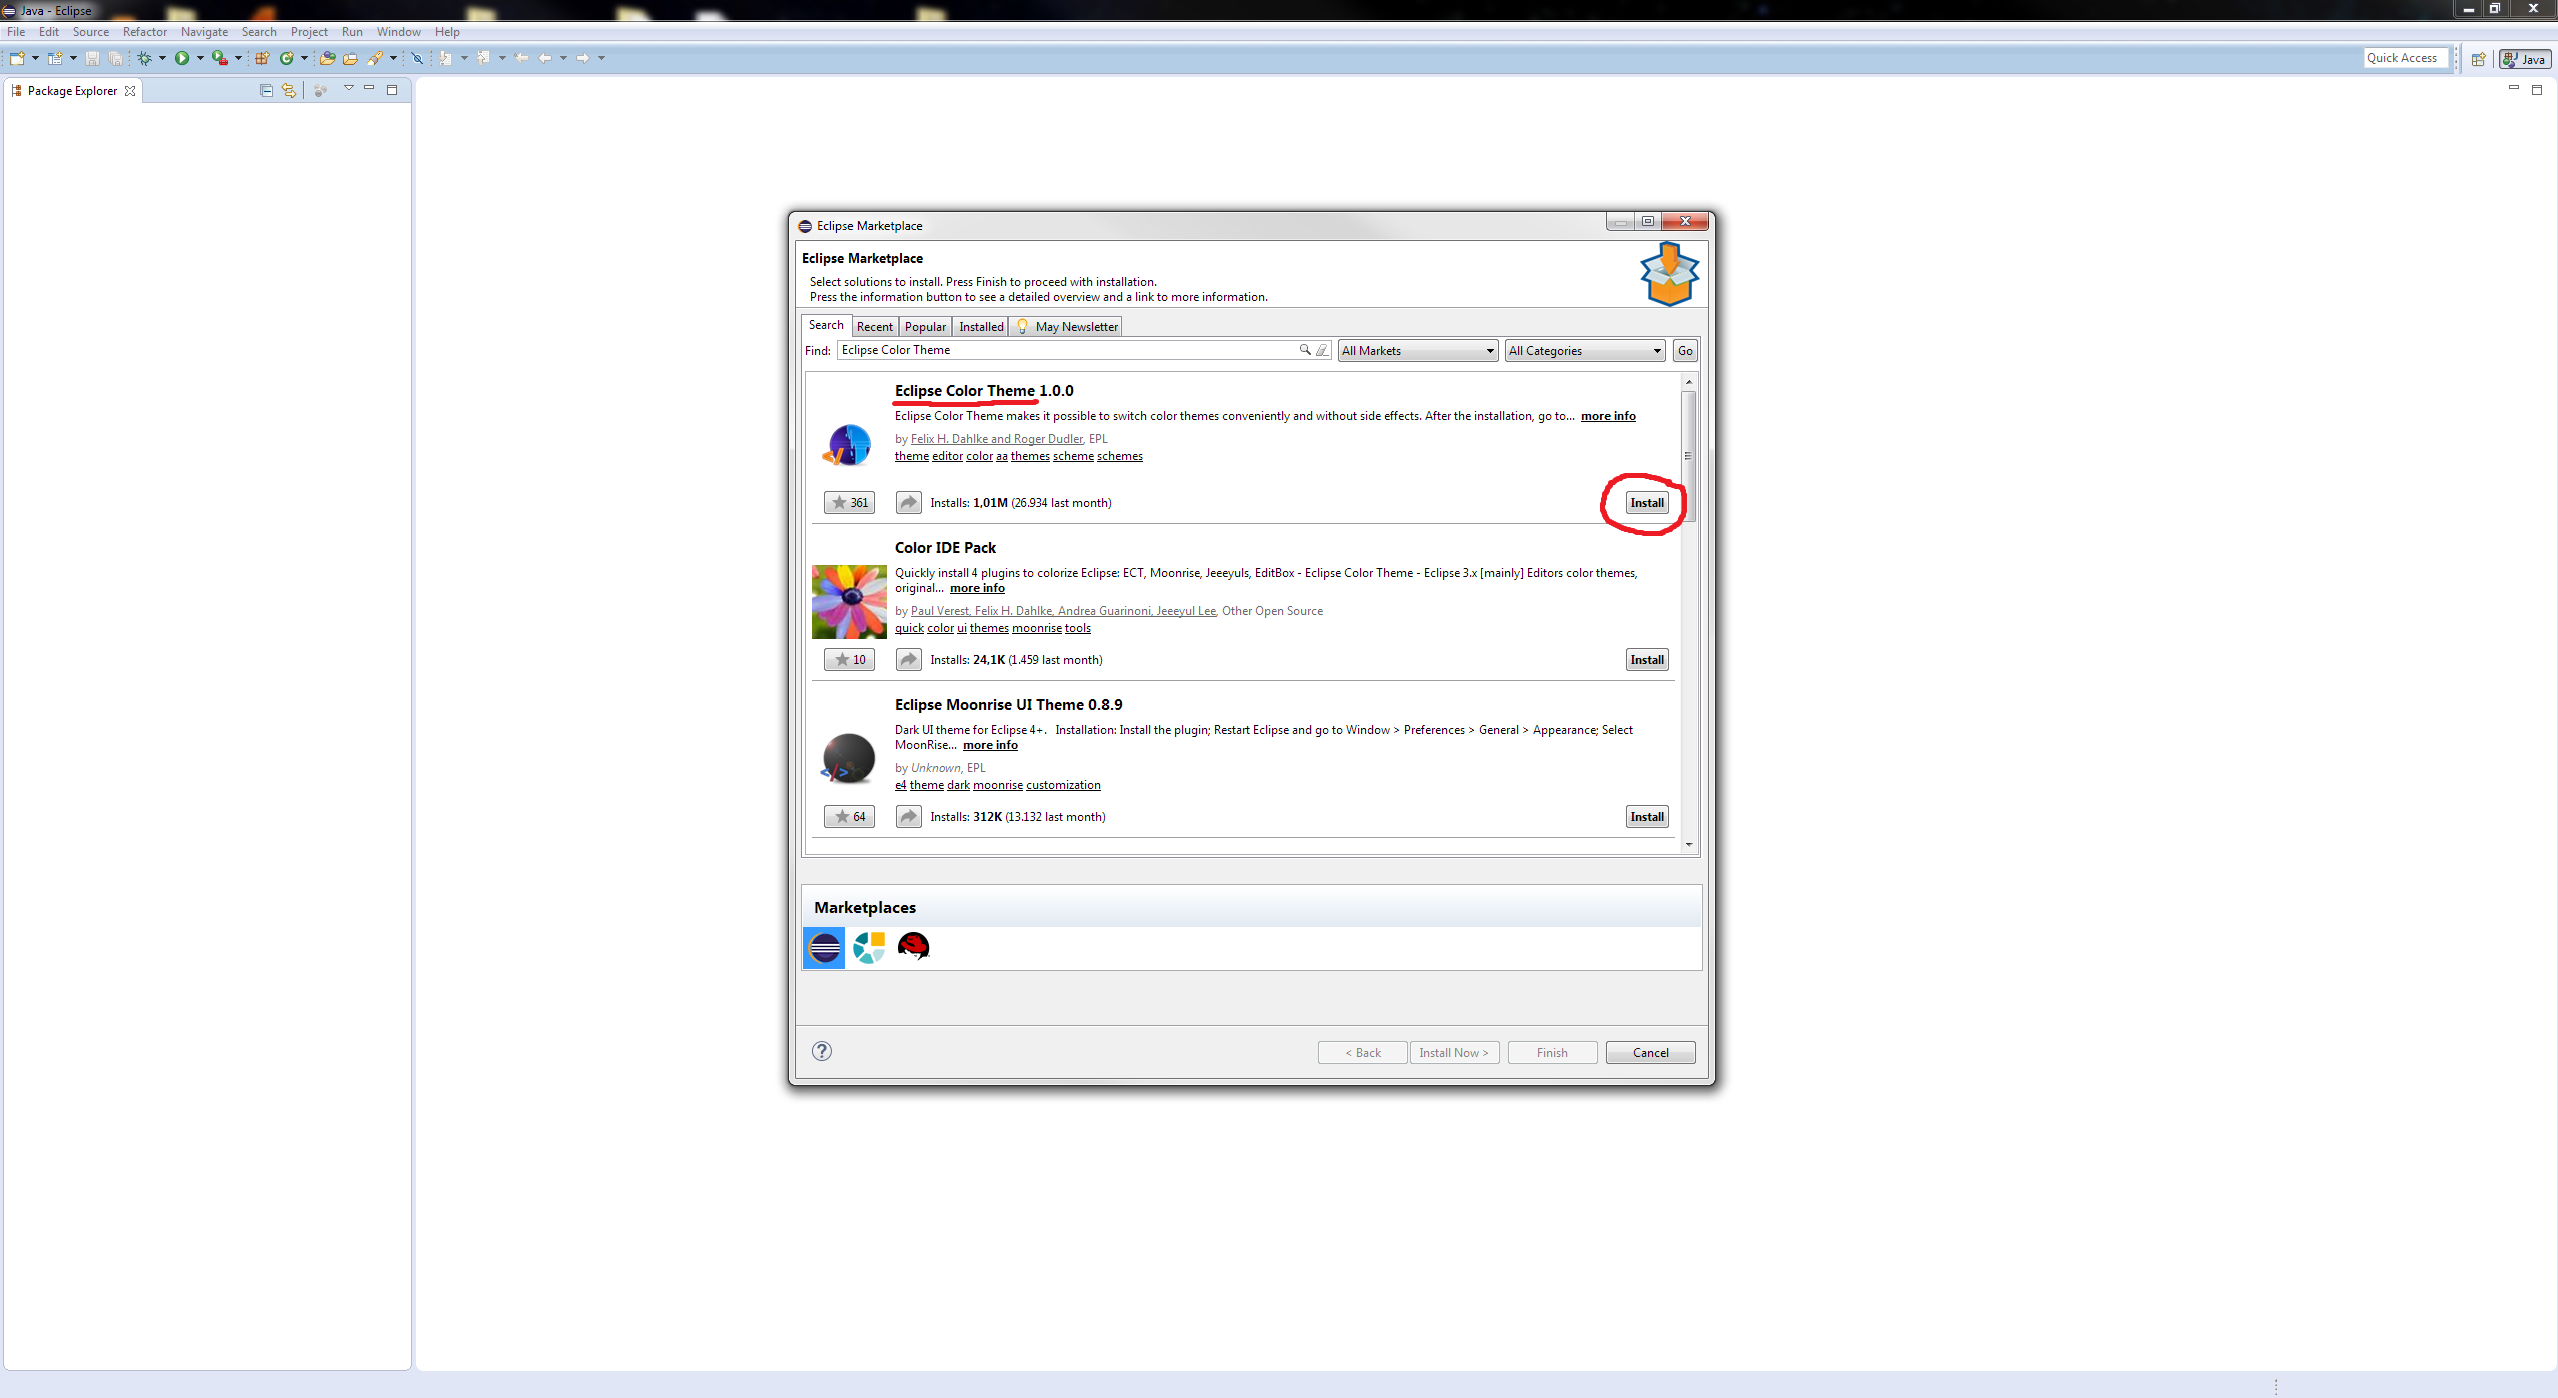The height and width of the screenshot is (1398, 2558).
Task: Select the Debug toolbar icon
Action: click(x=144, y=58)
